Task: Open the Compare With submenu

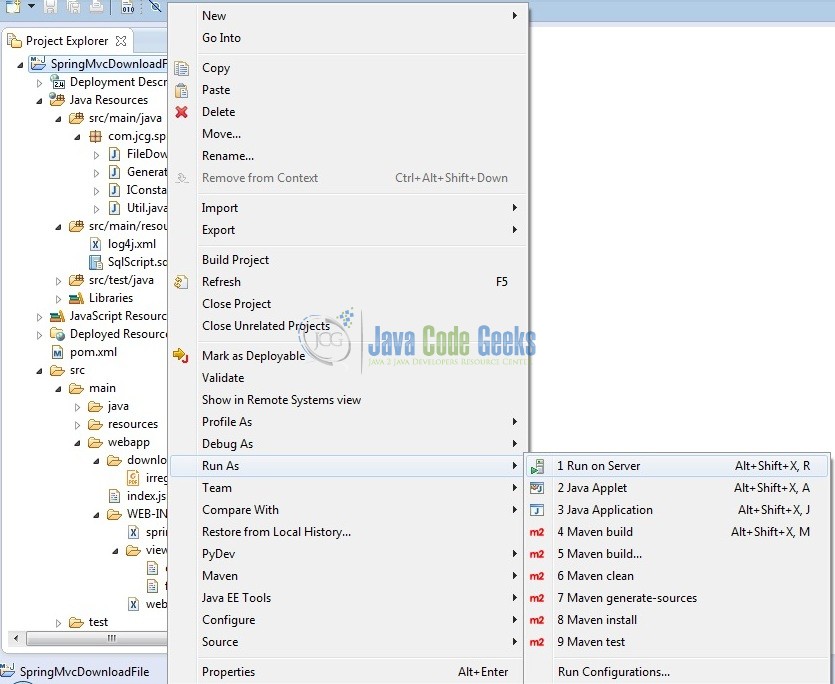Action: coord(348,510)
